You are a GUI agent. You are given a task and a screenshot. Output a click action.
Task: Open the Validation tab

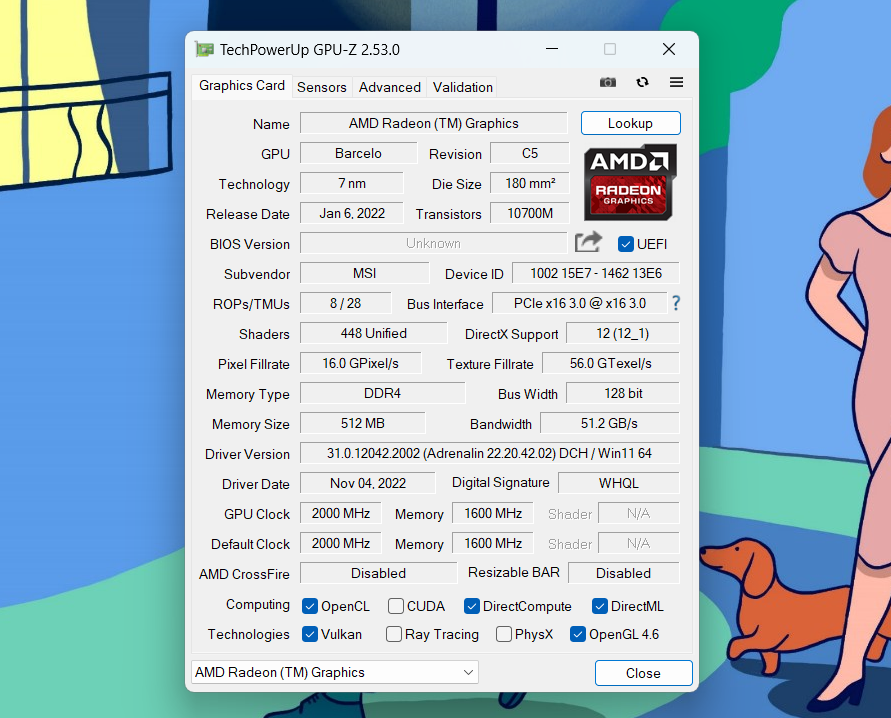point(463,87)
